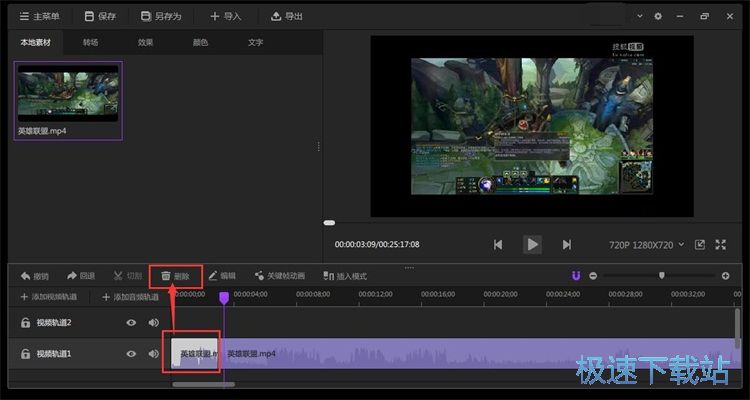This screenshot has width=750, height=400.
Task: Open the settings gear icon
Action: [658, 16]
